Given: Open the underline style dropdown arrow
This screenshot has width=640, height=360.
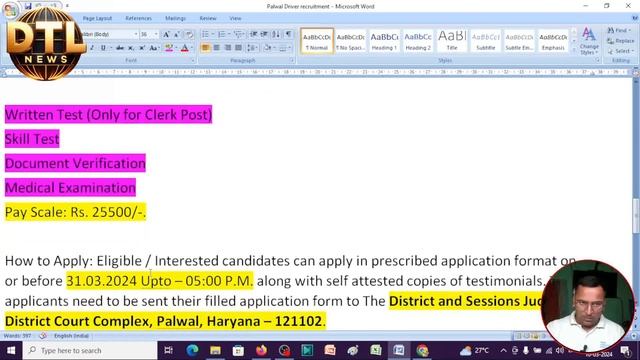Looking at the screenshot, I should click(110, 48).
